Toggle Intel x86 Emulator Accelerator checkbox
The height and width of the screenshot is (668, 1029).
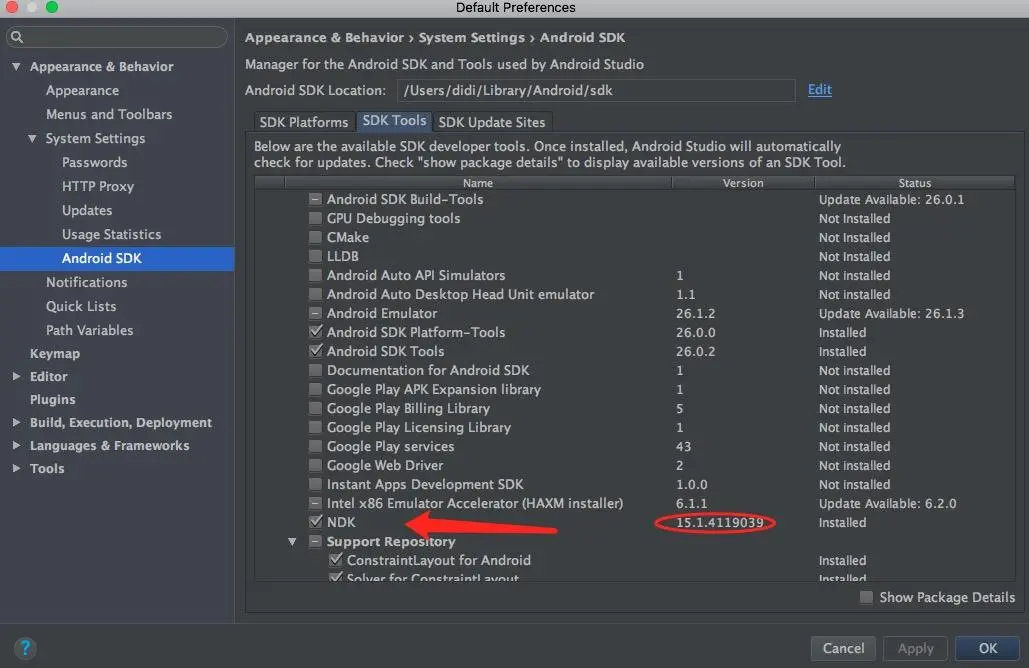point(316,503)
